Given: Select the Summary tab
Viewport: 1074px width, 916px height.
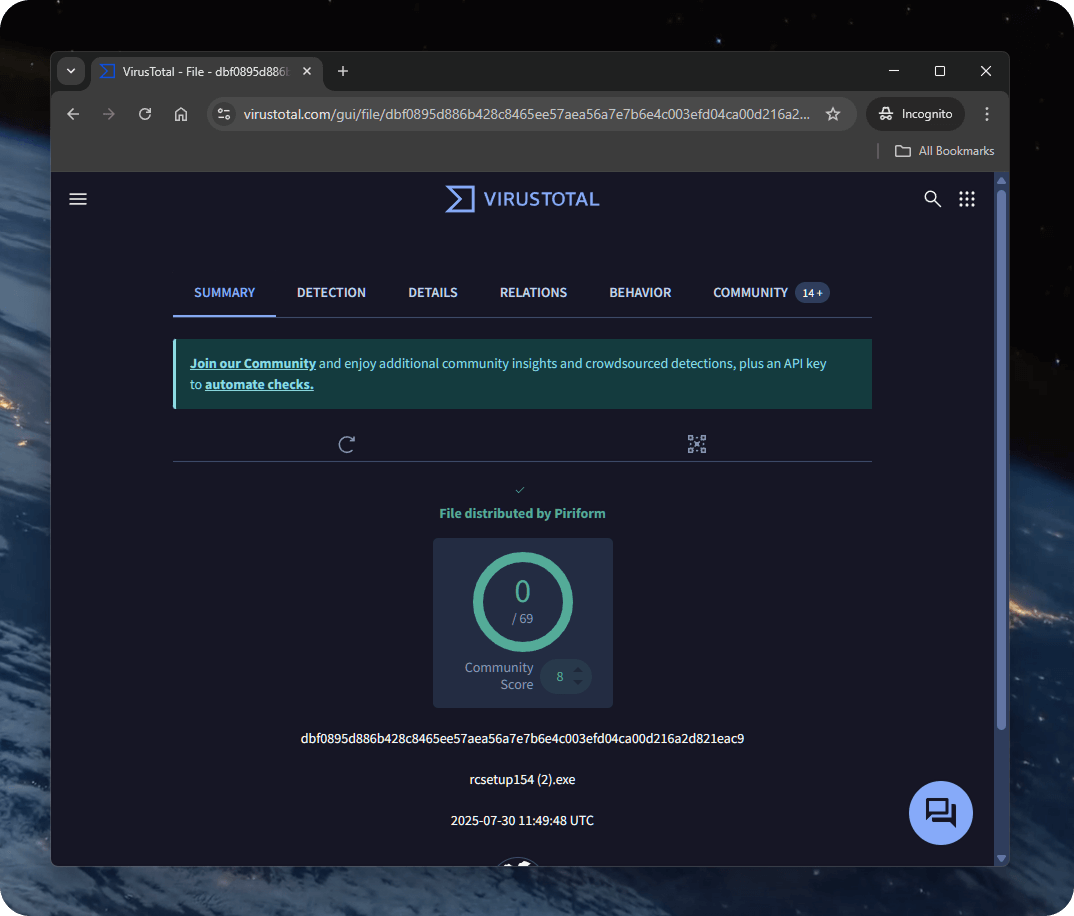Looking at the screenshot, I should [224, 293].
